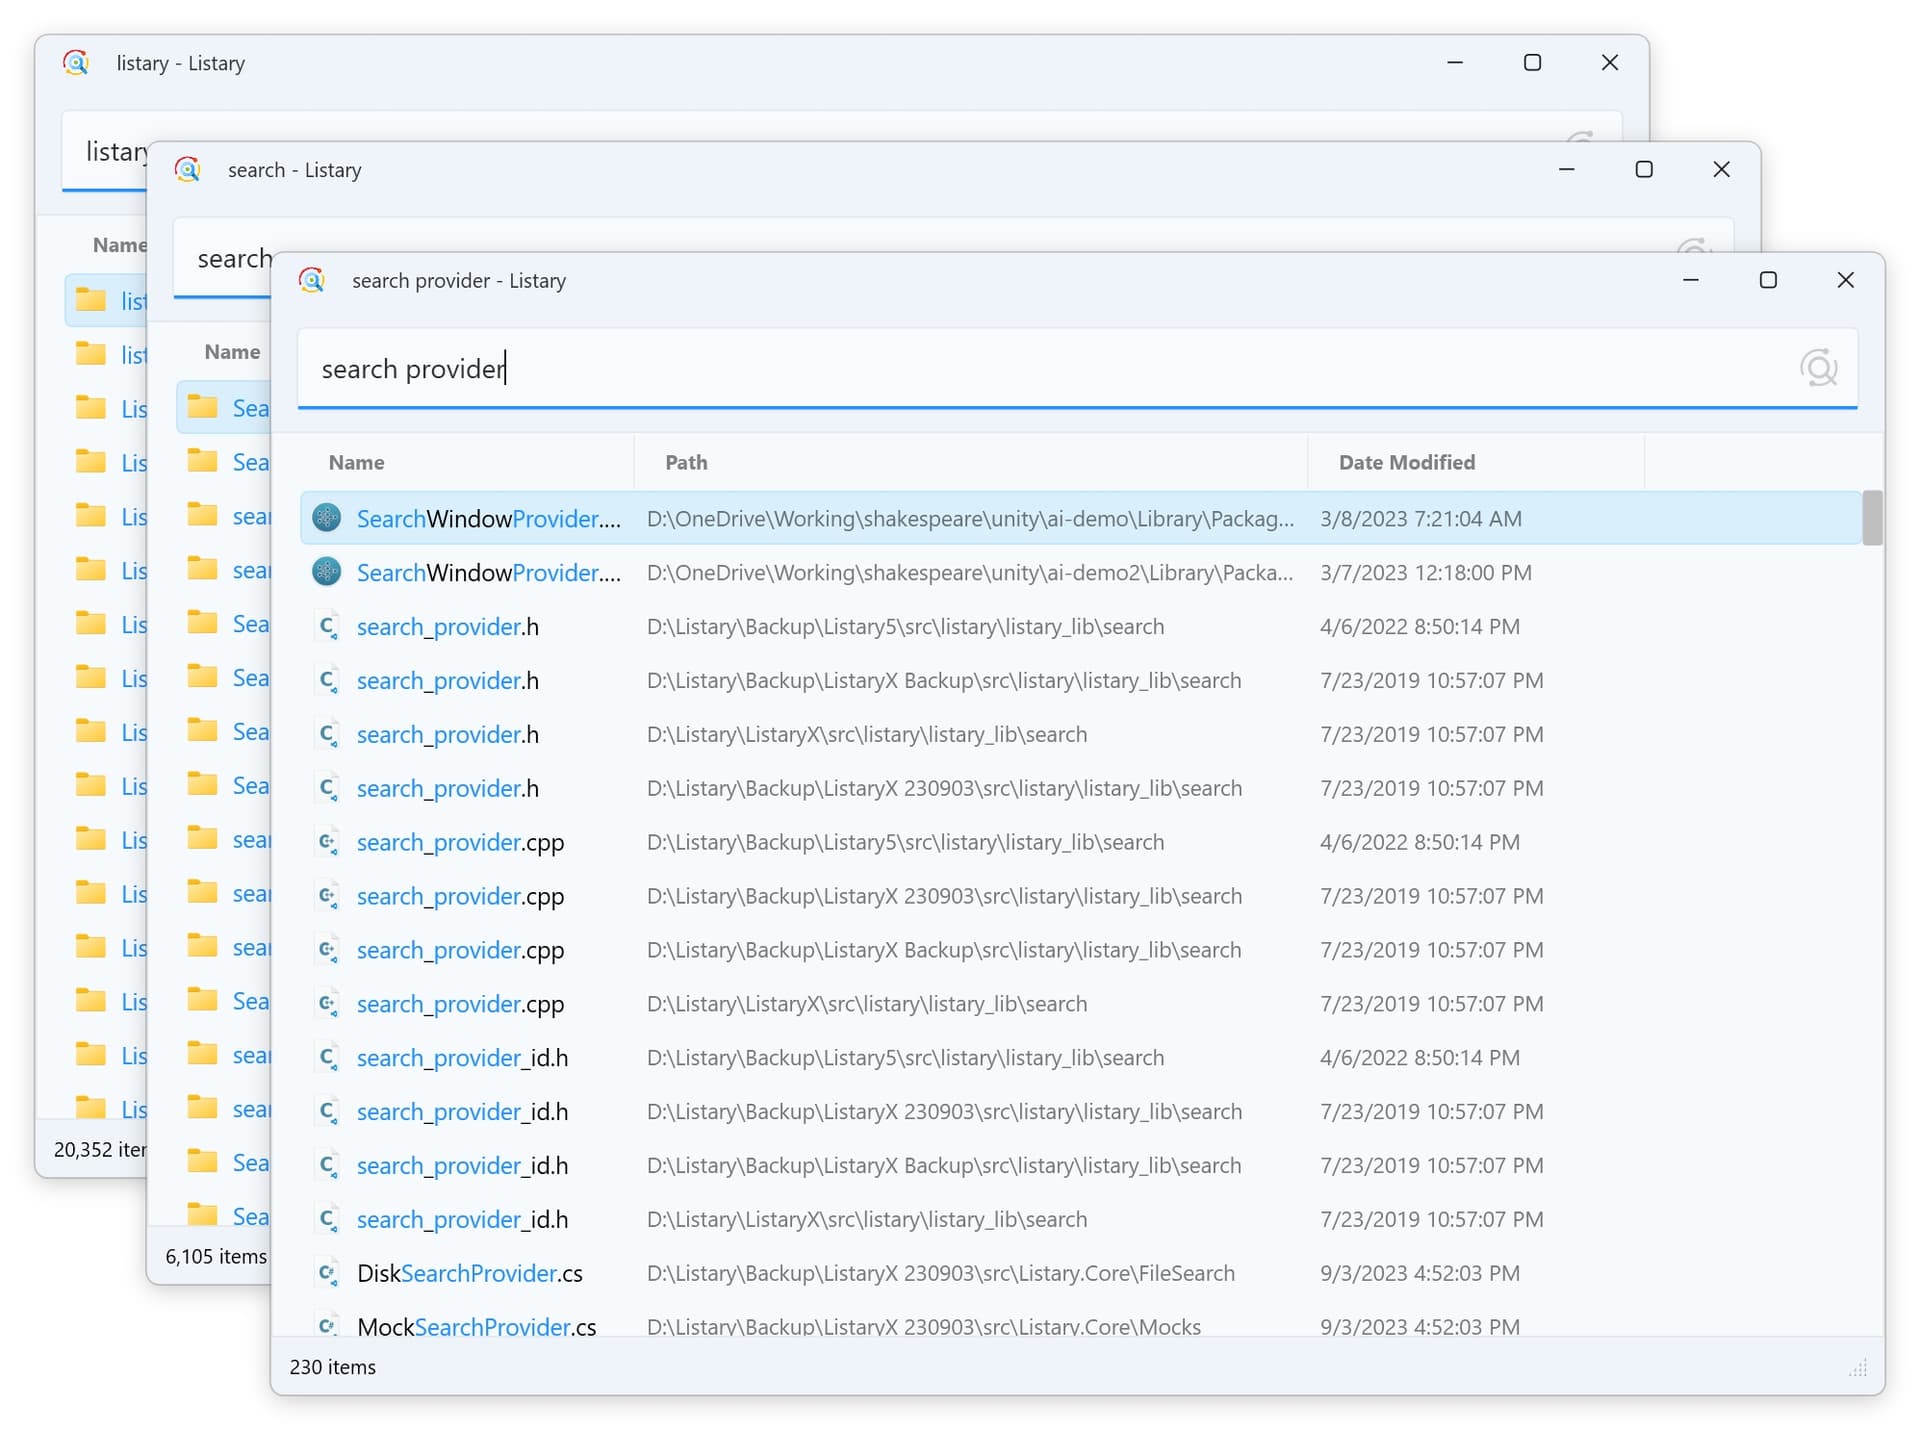Screen dimensions: 1920x1430
Task: Open search_provider_id.h in ListaryX source
Action: [x=463, y=1219]
